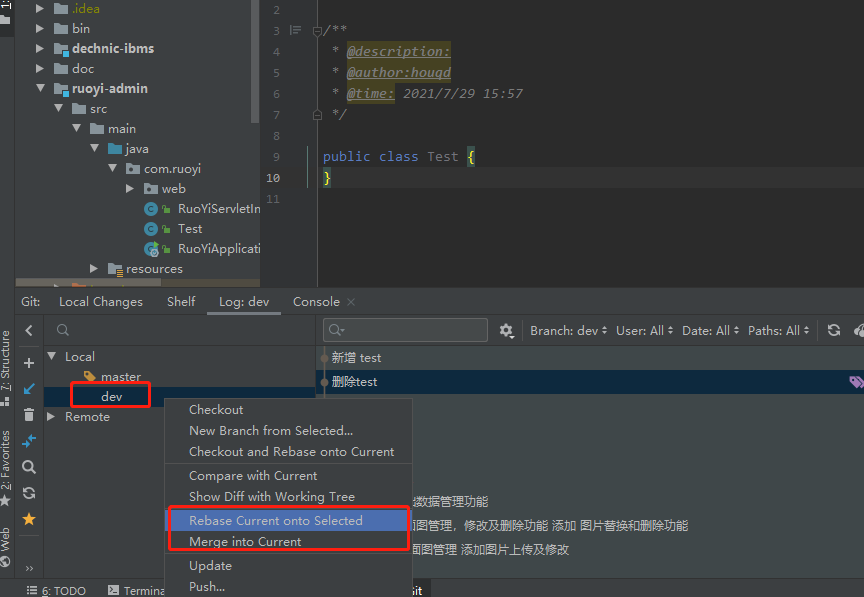Image resolution: width=864 pixels, height=597 pixels.
Task: Open the log settings gear icon
Action: 506,330
